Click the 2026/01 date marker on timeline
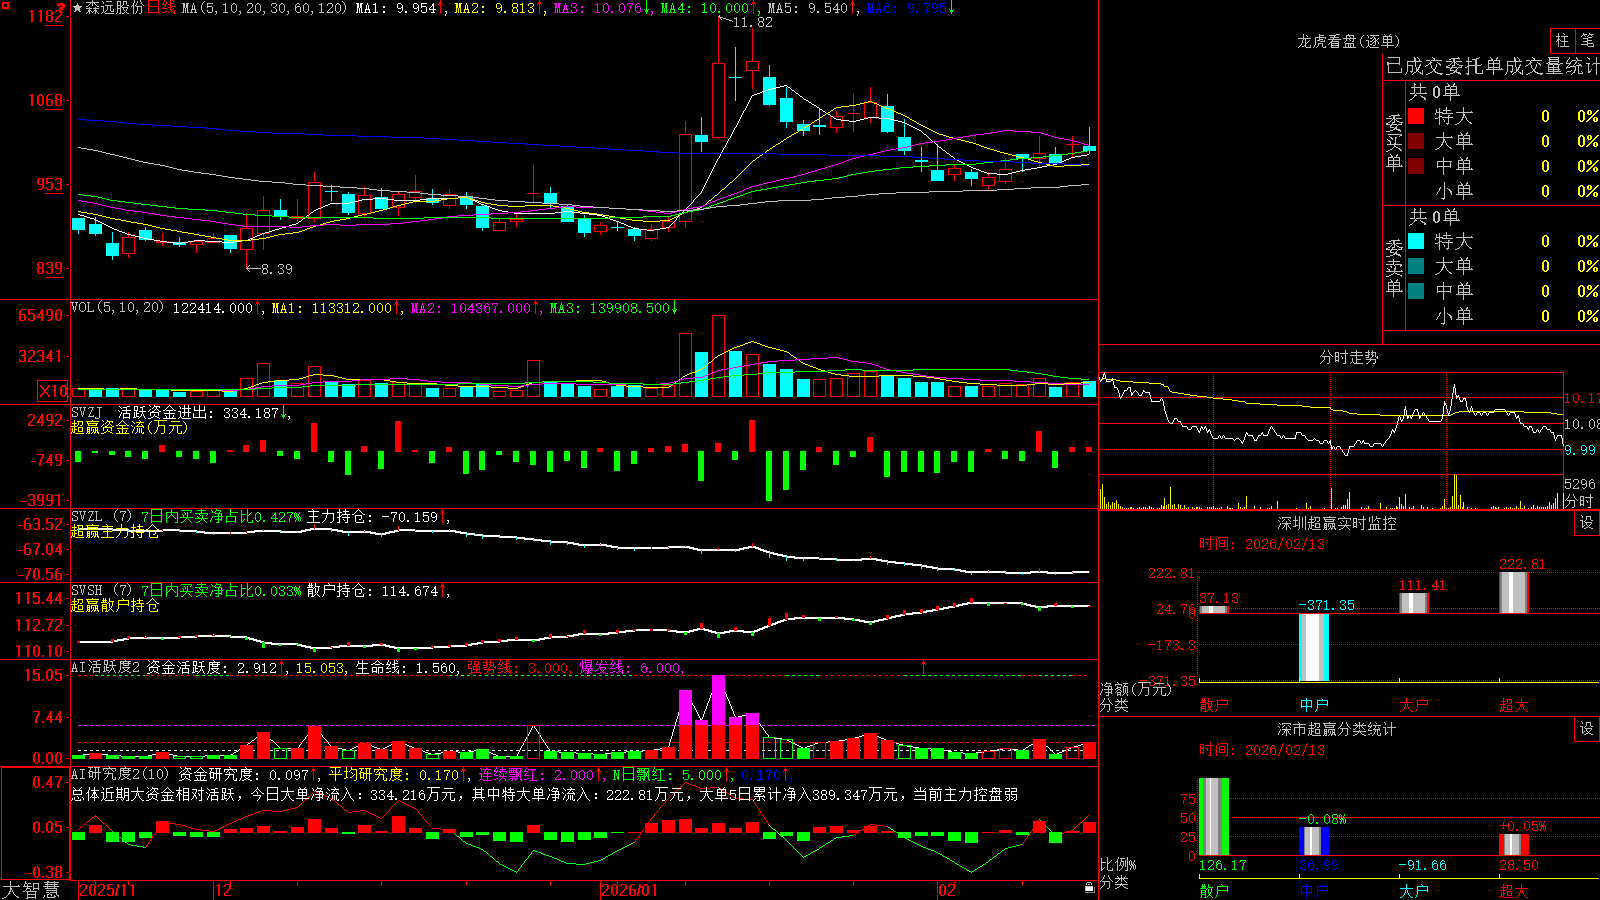The width and height of the screenshot is (1600, 900). tap(630, 890)
